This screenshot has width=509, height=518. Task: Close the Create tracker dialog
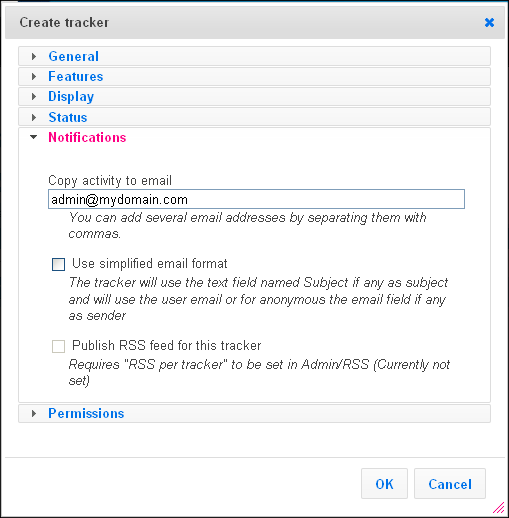click(x=489, y=23)
